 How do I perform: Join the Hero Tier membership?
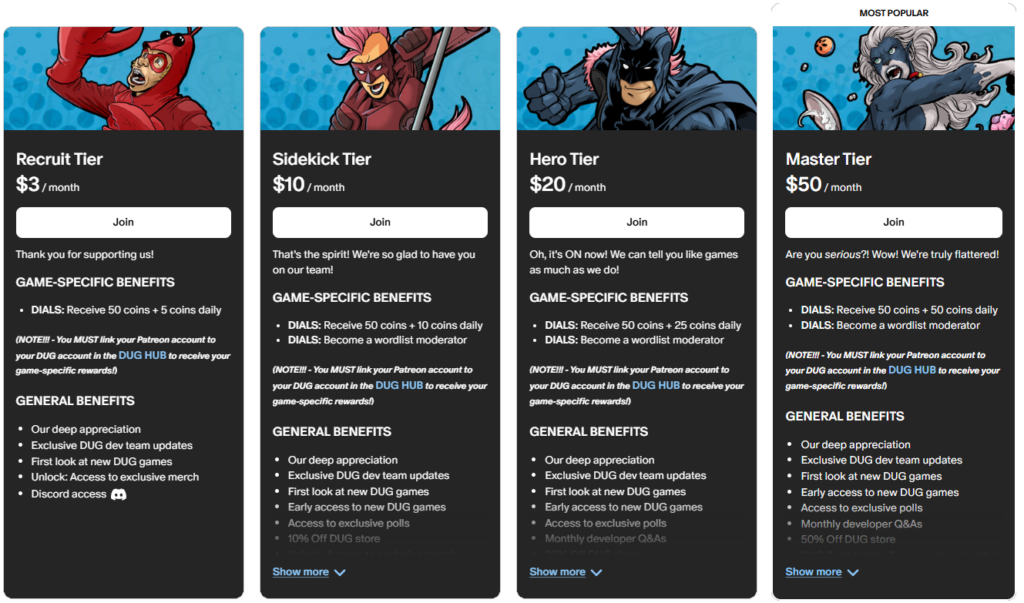click(637, 222)
